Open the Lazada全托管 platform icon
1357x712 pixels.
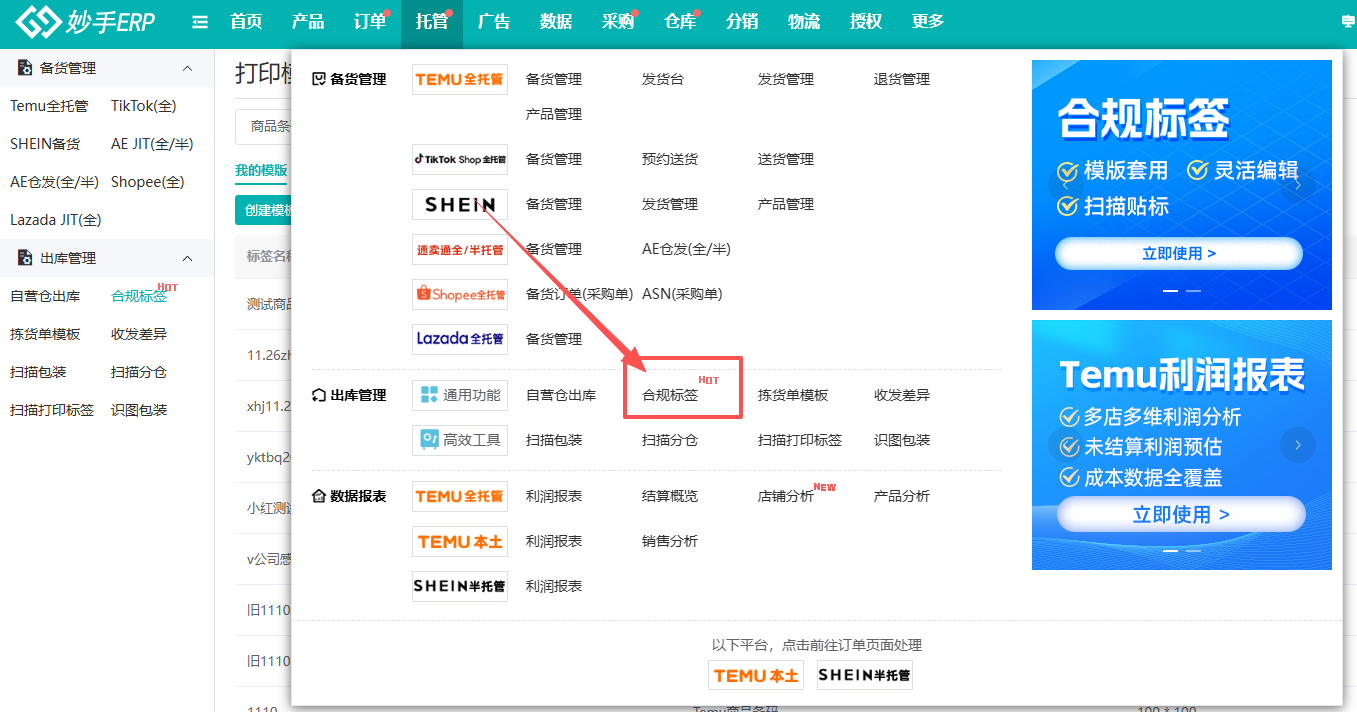coord(459,339)
